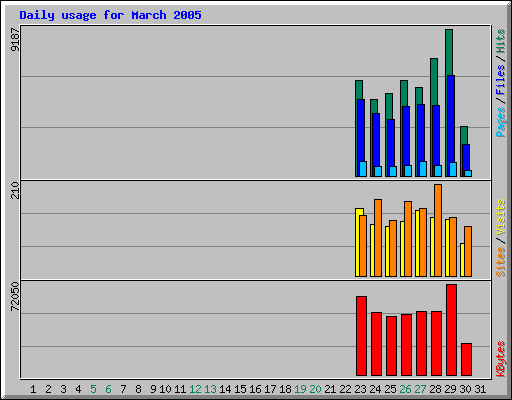This screenshot has height=400, width=512.
Task: Click the green Hits bar for day 28
Action: (434, 81)
